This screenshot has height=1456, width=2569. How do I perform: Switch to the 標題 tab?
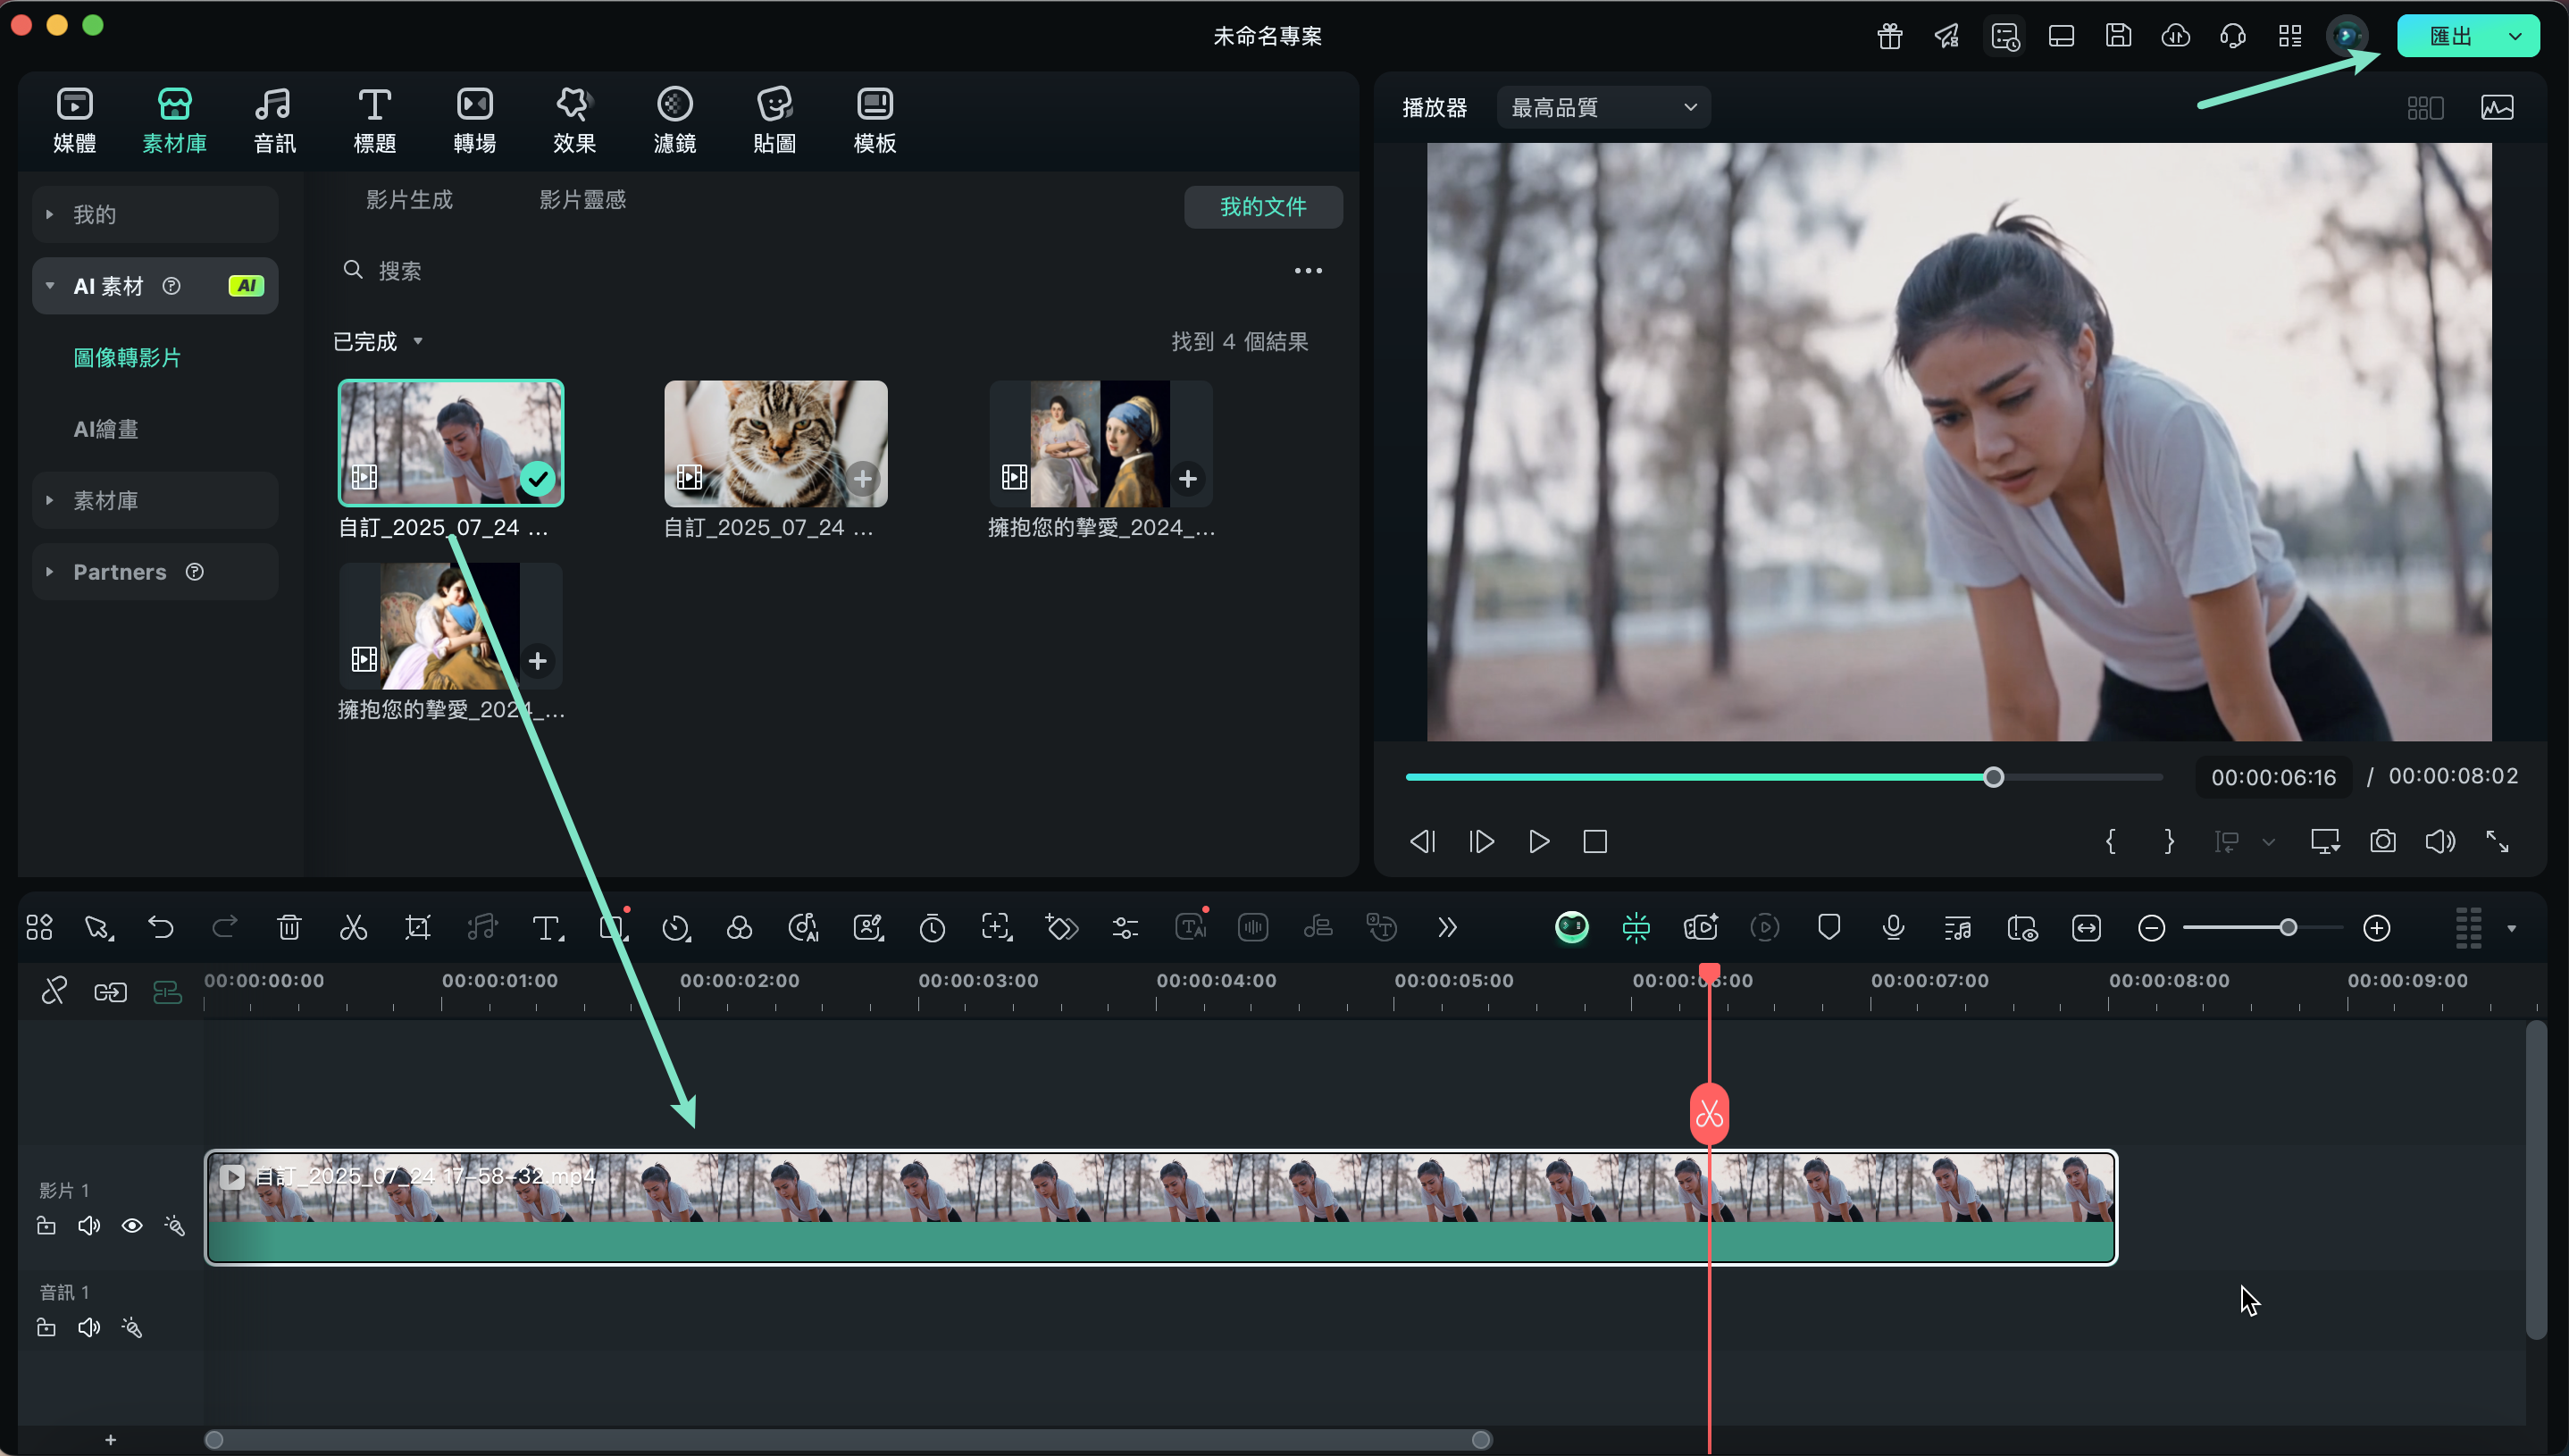pos(375,120)
